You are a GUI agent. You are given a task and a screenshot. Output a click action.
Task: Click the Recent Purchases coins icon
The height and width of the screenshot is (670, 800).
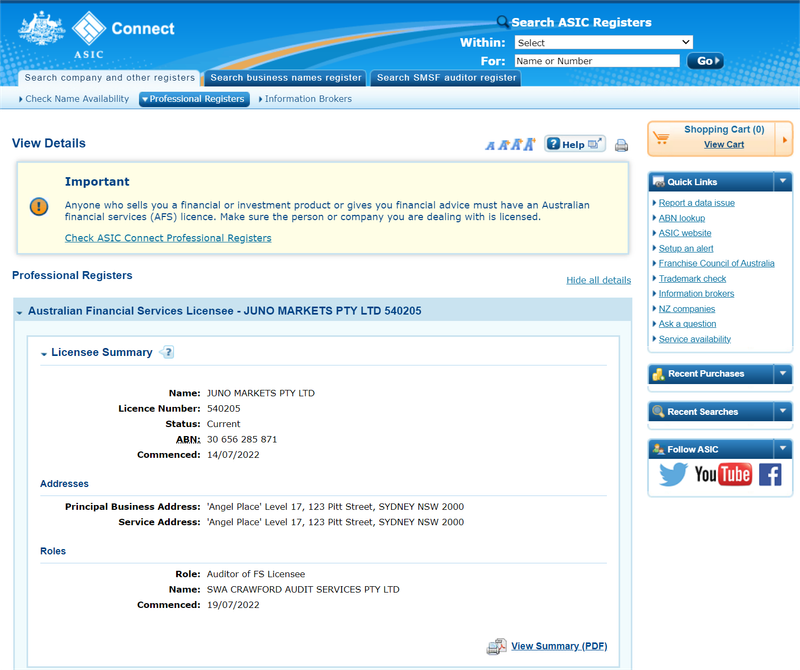[659, 374]
